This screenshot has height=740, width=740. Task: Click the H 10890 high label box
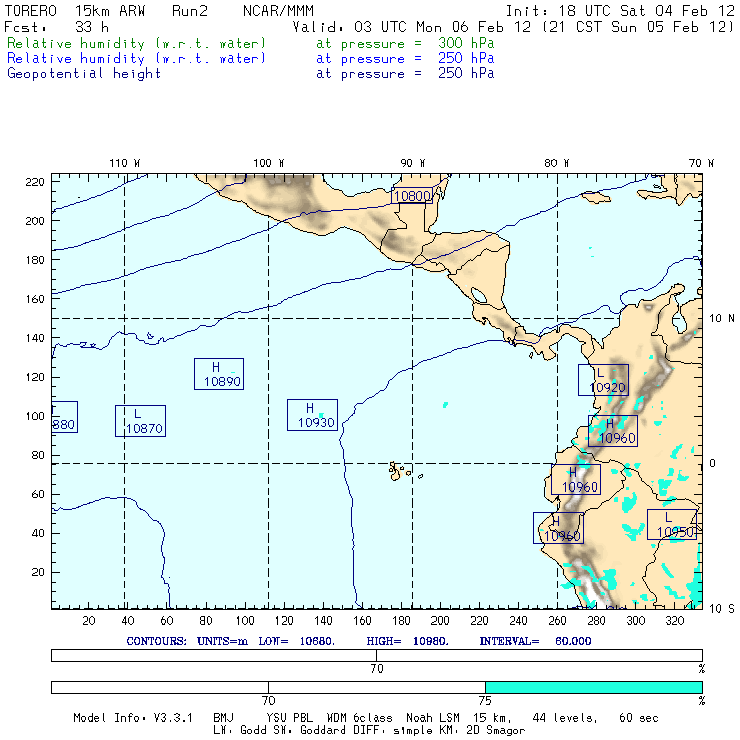[219, 374]
